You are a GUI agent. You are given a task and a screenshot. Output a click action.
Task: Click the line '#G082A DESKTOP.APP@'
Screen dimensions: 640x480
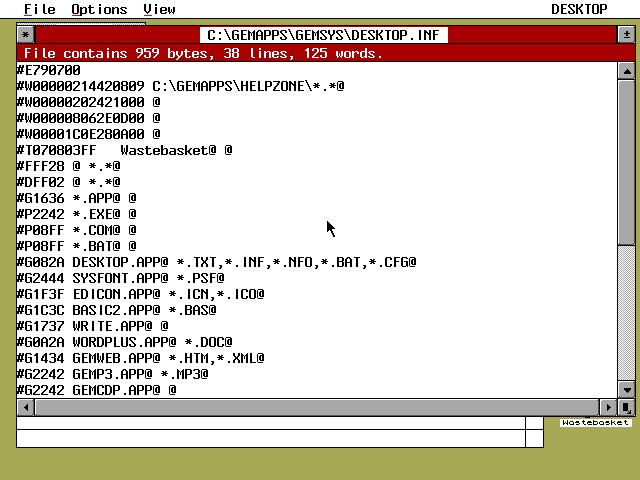pyautogui.click(x=216, y=262)
